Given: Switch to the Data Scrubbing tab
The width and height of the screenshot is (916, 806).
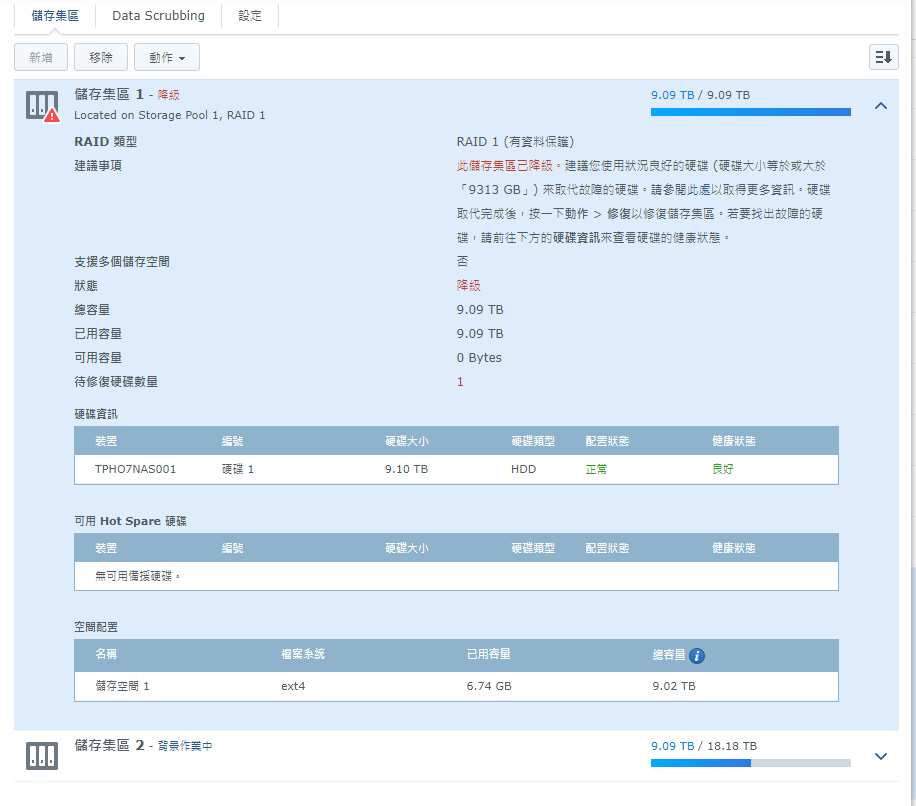Looking at the screenshot, I should (158, 16).
